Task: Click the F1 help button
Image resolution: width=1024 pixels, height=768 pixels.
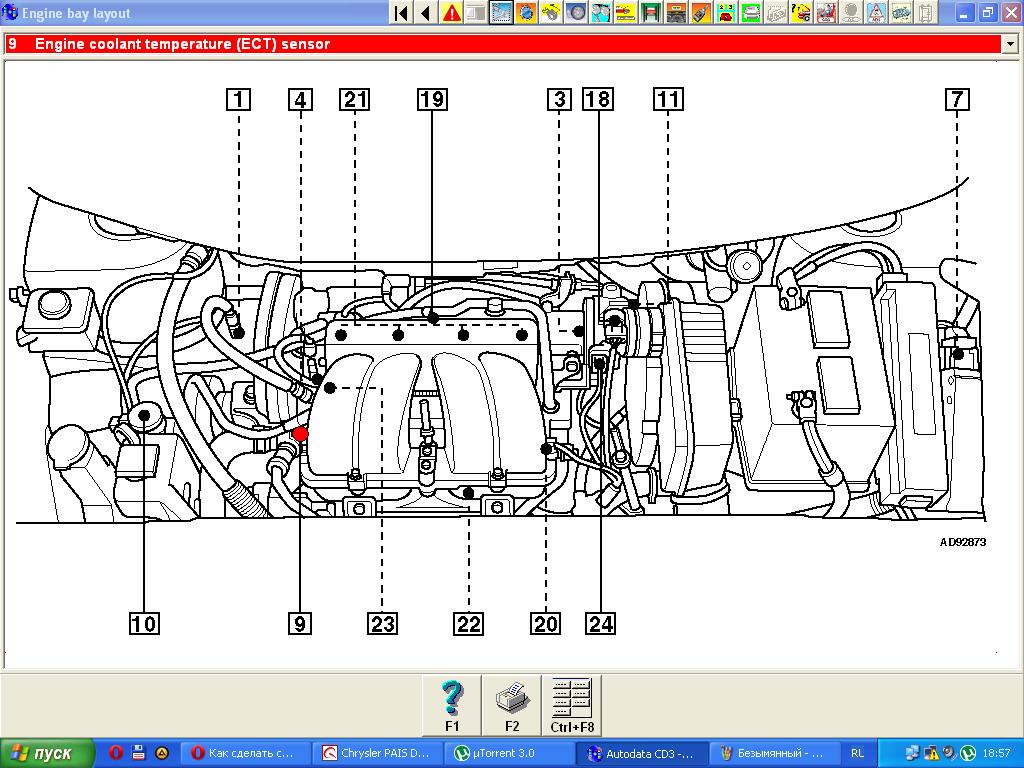Action: click(x=452, y=705)
